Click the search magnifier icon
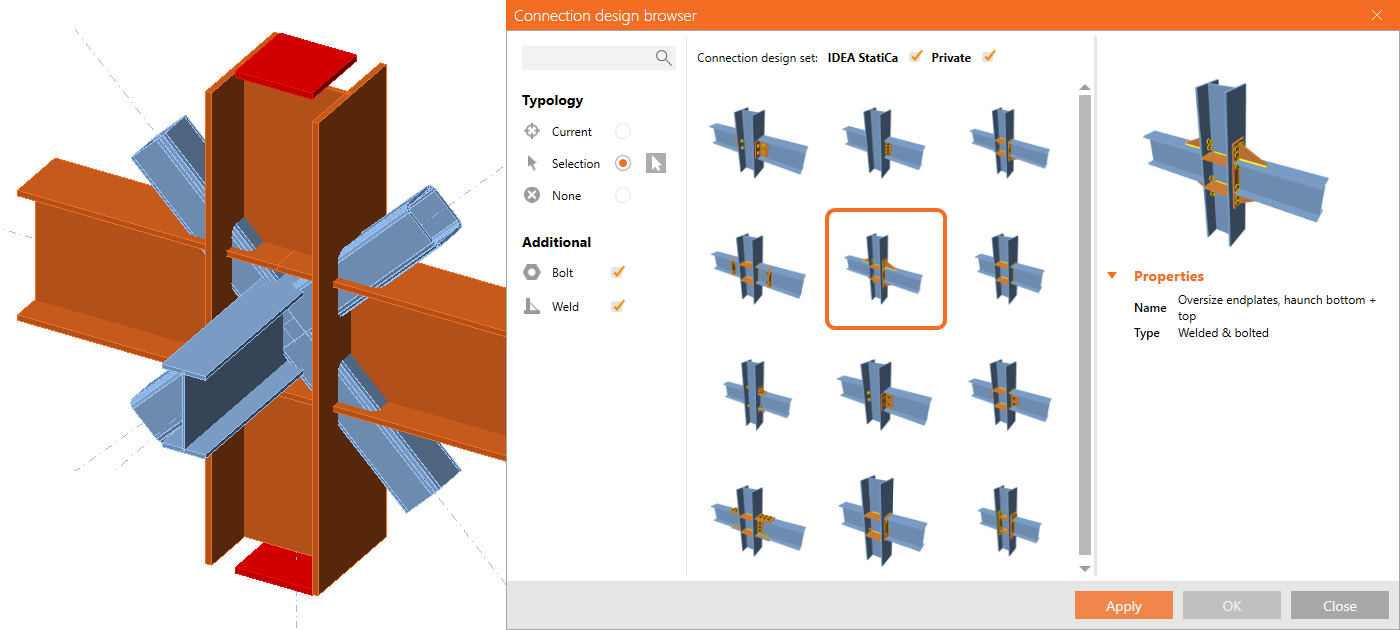The image size is (1400, 630). pos(663,58)
